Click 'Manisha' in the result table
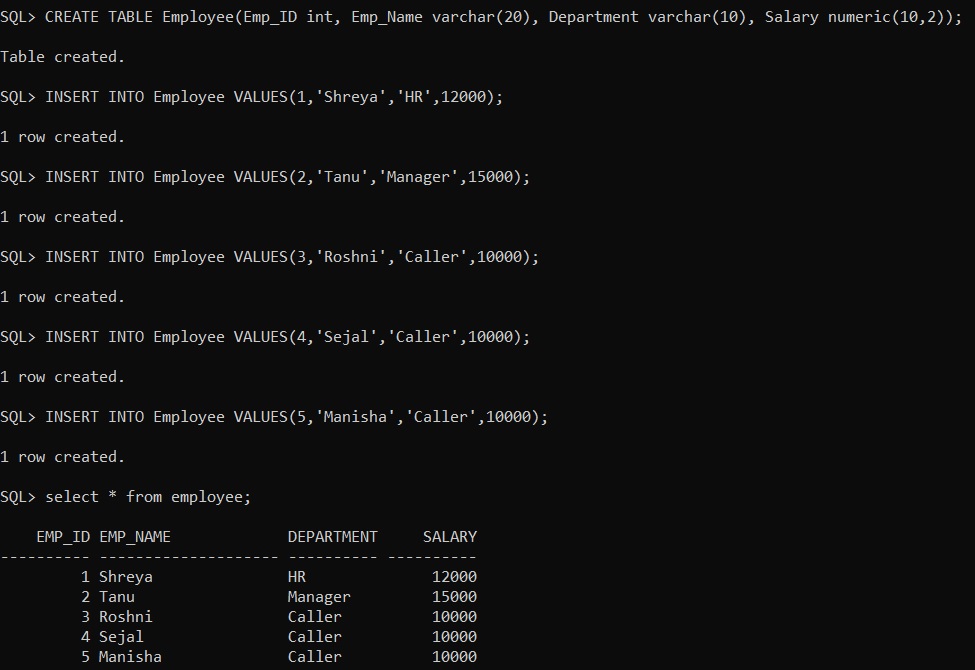Viewport: 975px width, 670px height. pyautogui.click(x=130, y=656)
